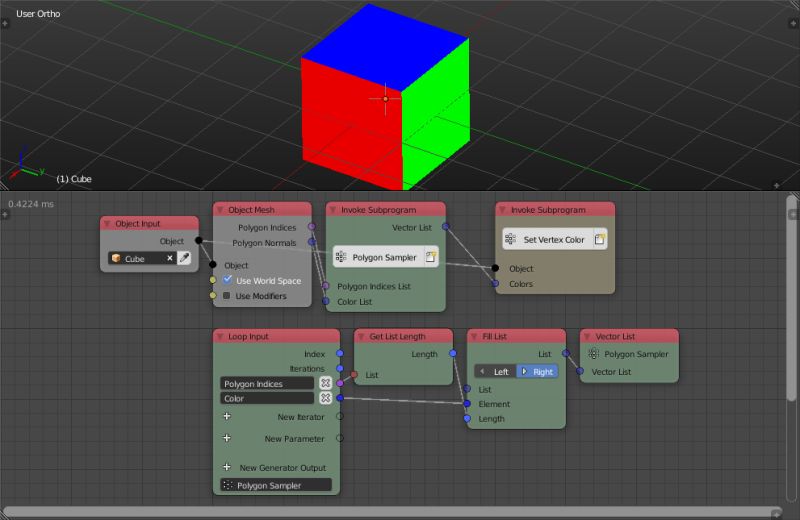Click the node editor horizontal scrollbar
The image size is (800, 520).
point(391,512)
